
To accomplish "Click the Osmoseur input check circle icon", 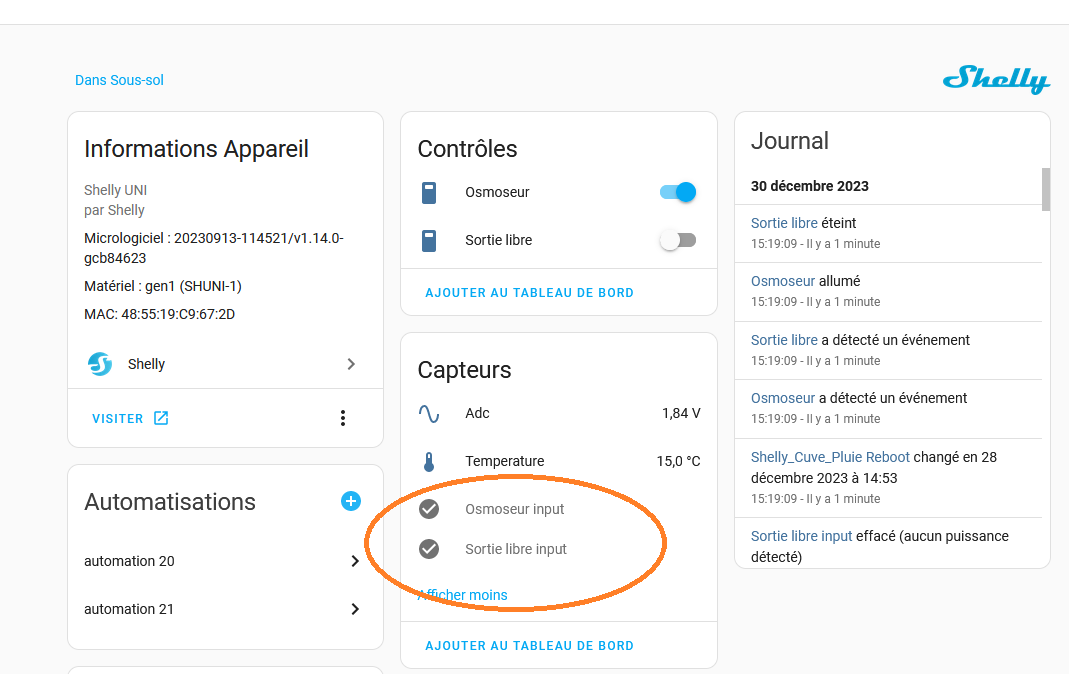I will [429, 509].
